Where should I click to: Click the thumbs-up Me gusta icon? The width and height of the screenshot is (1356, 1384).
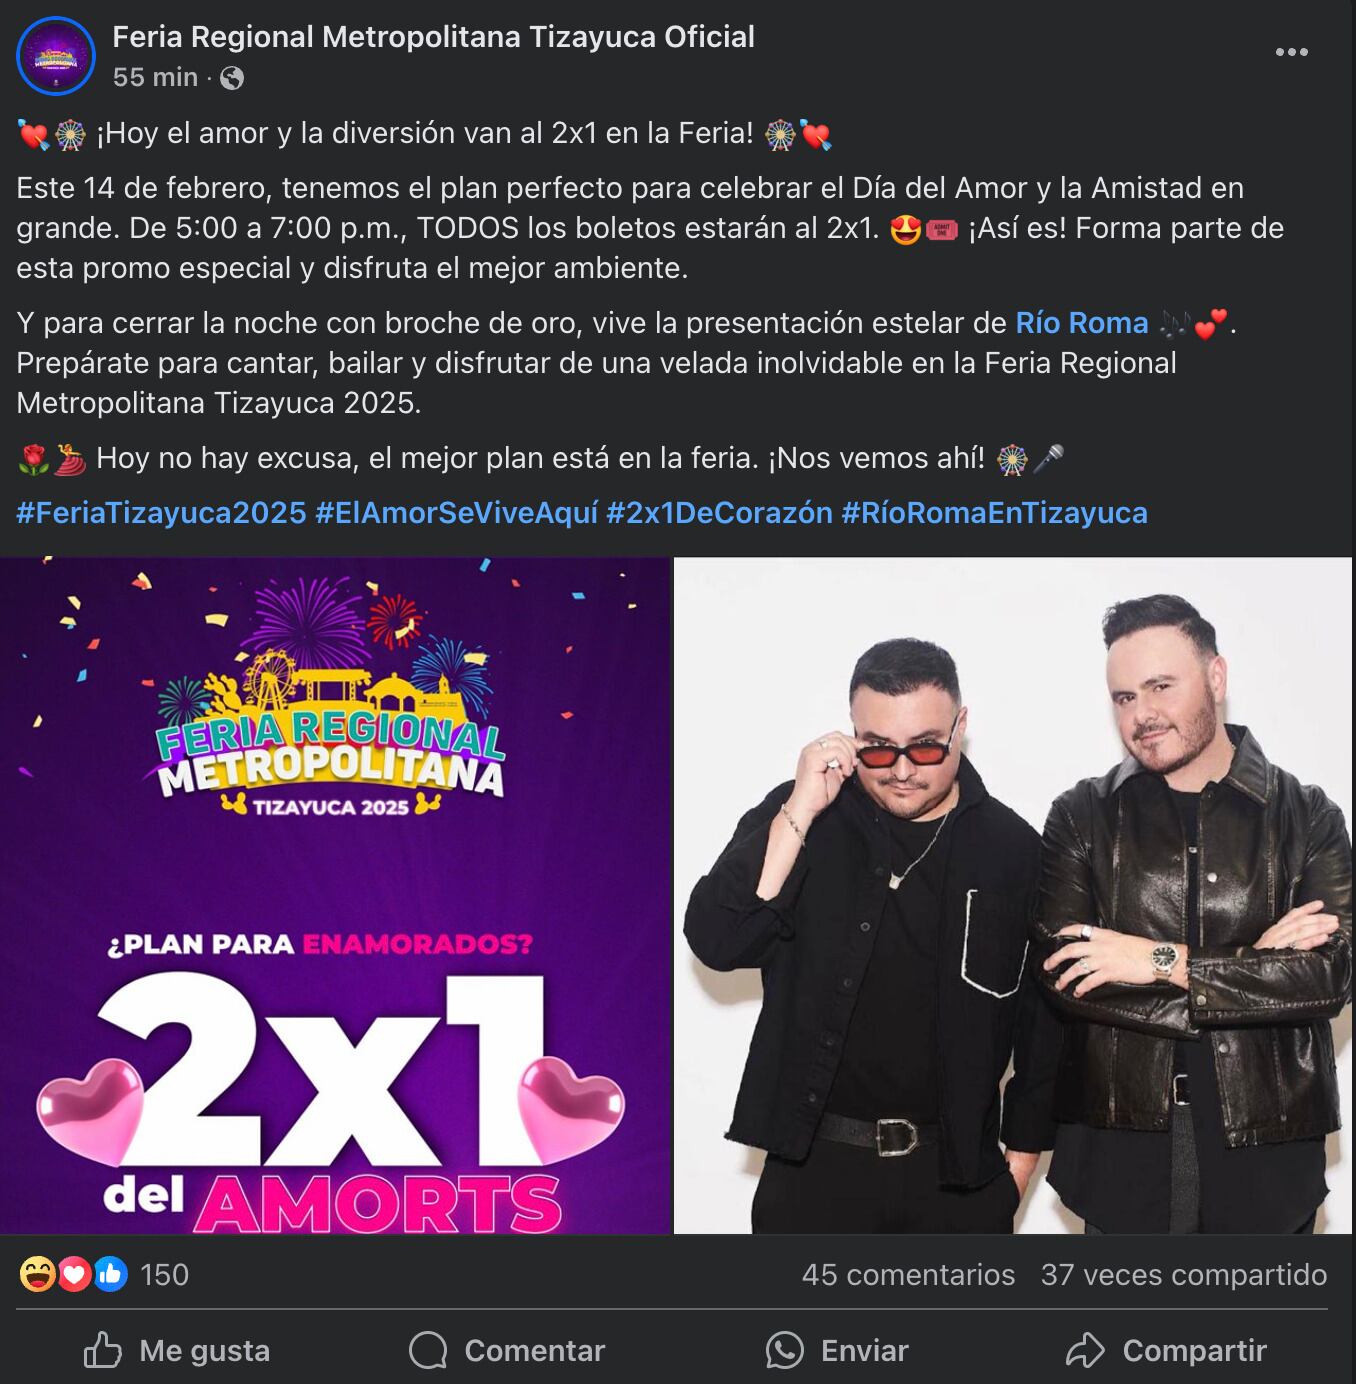[x=103, y=1350]
